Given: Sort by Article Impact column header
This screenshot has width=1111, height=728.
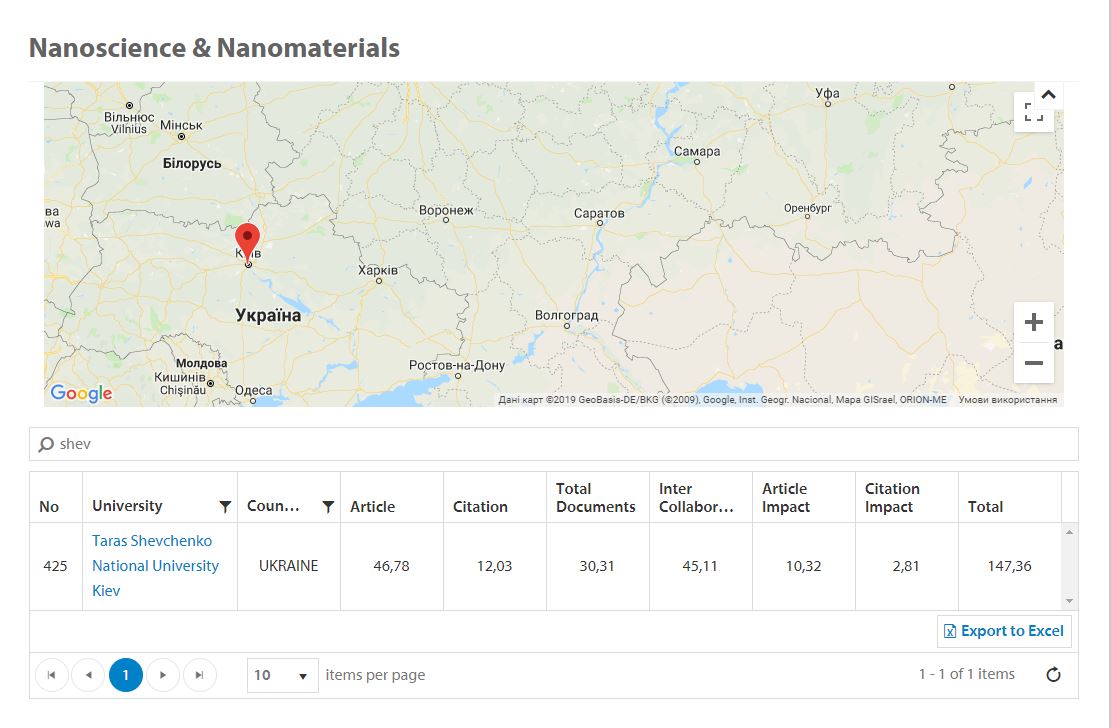Looking at the screenshot, I should 786,498.
